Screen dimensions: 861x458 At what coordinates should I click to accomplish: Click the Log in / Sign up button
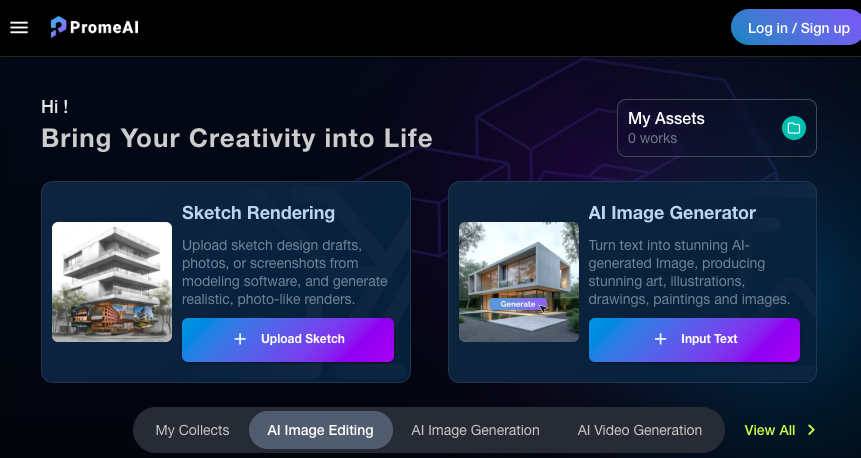pos(796,27)
